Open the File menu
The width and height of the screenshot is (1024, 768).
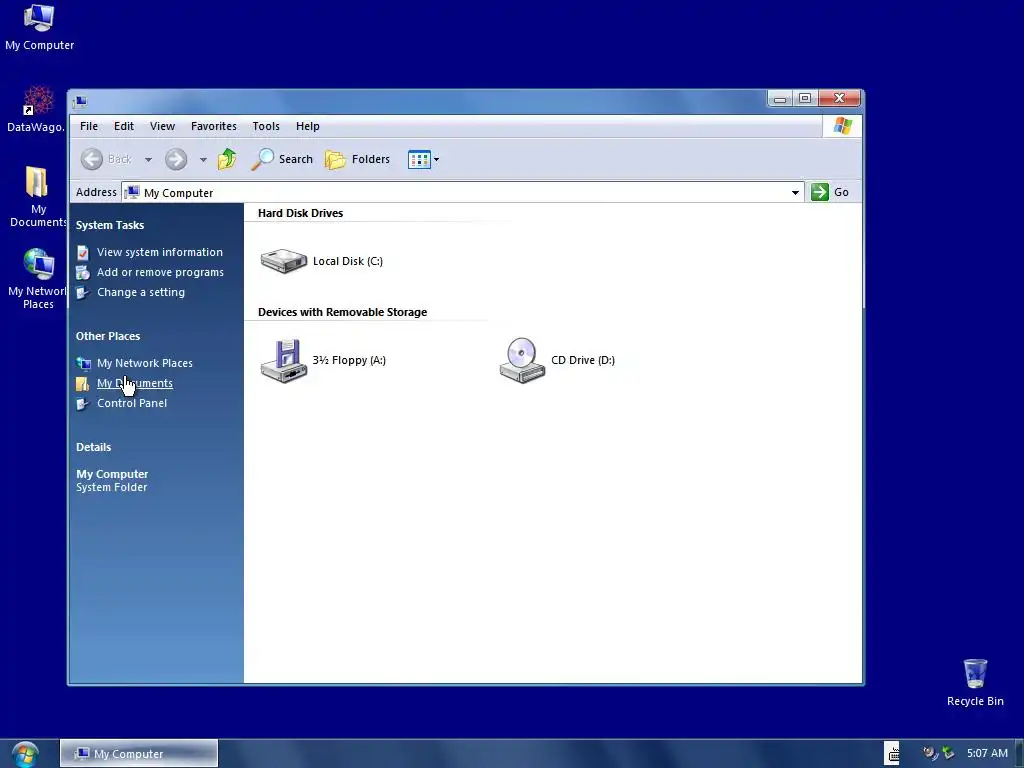click(x=89, y=126)
